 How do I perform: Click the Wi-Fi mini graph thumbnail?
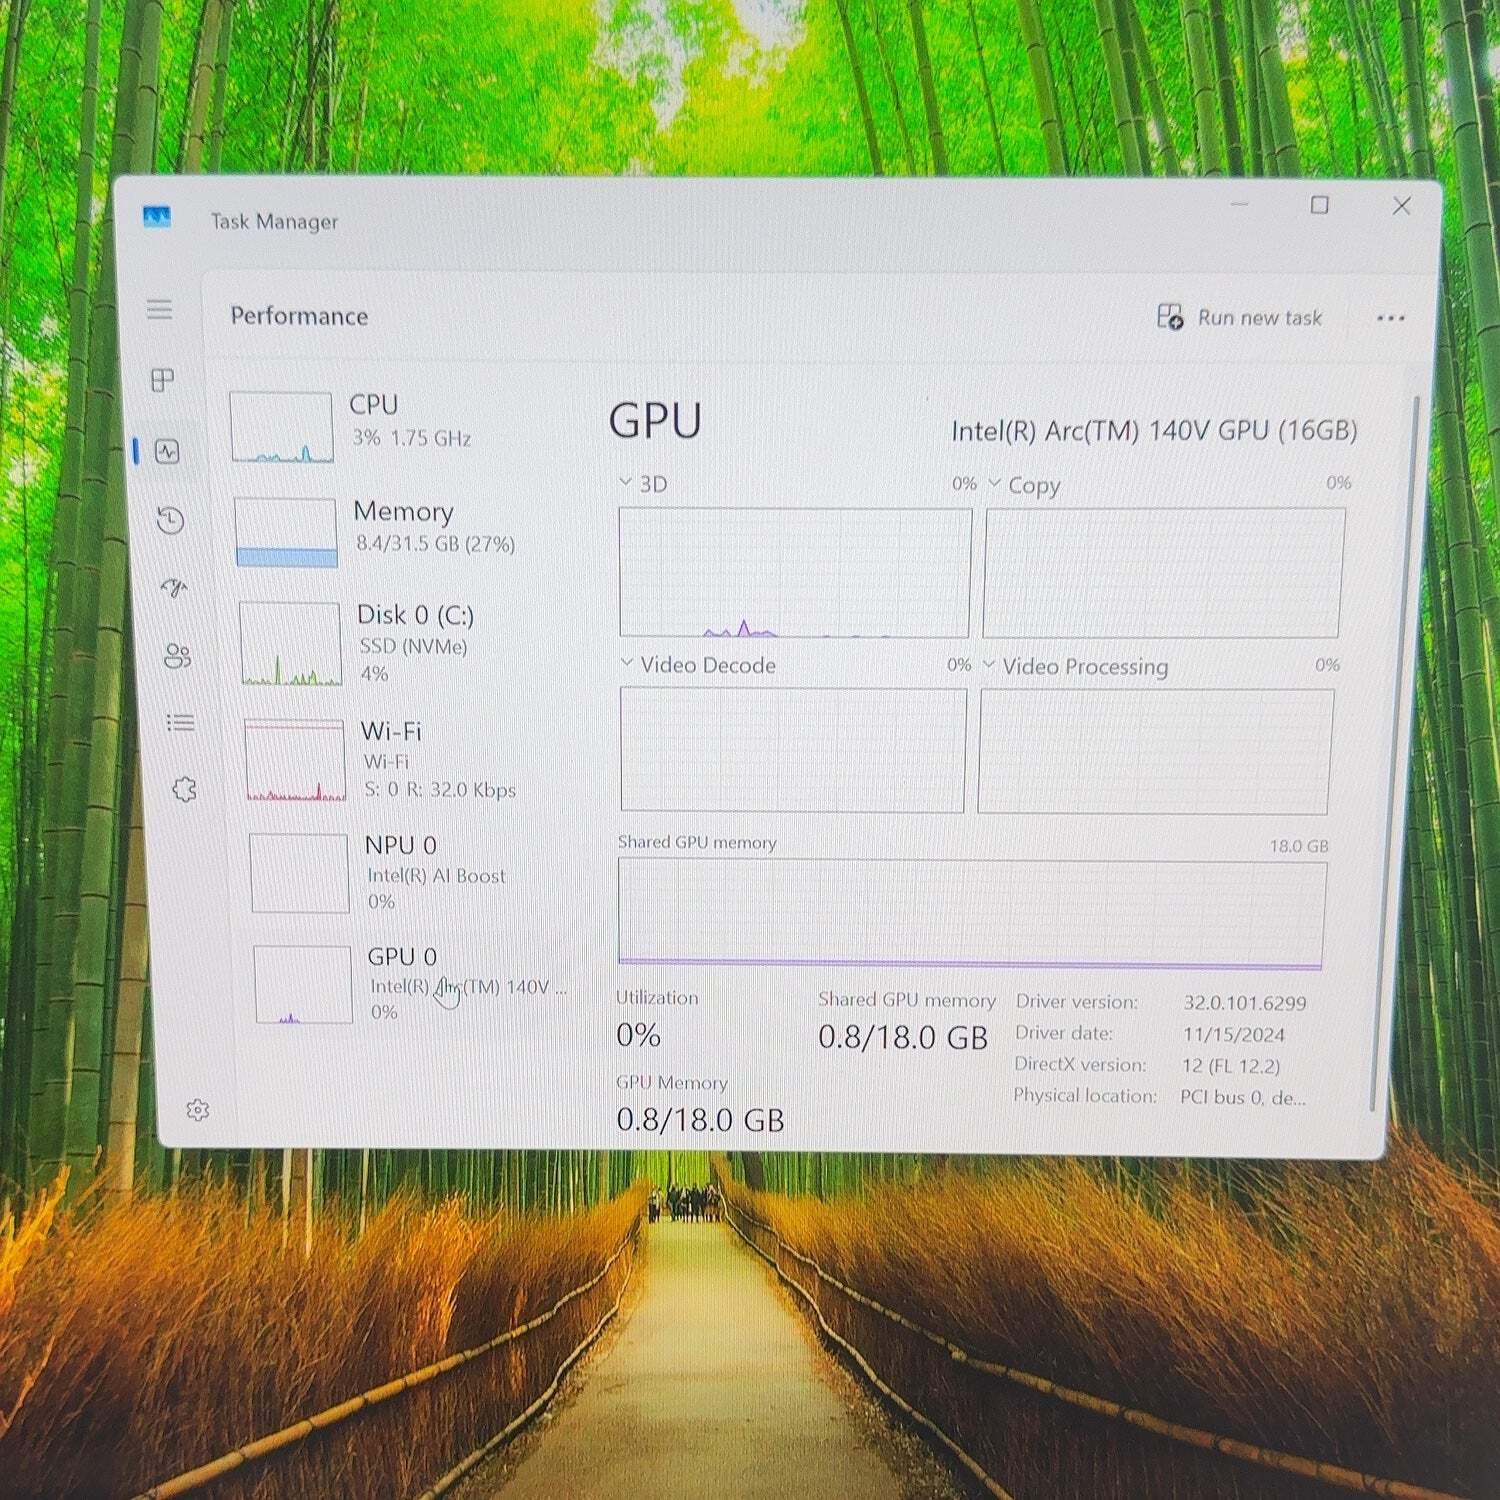(296, 760)
